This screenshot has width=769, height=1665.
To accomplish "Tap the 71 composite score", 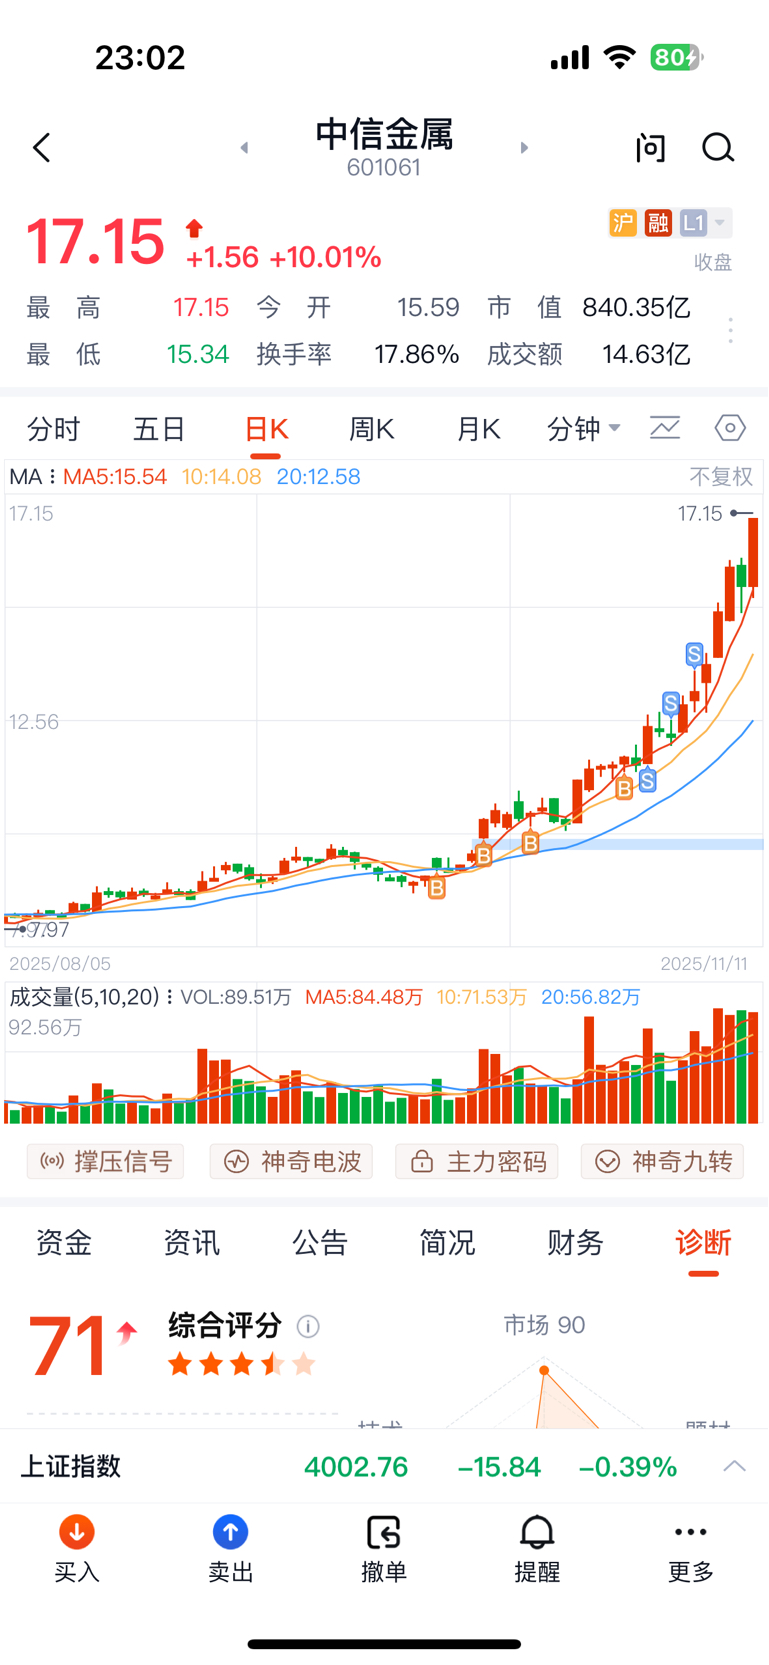I will 68,1346.
